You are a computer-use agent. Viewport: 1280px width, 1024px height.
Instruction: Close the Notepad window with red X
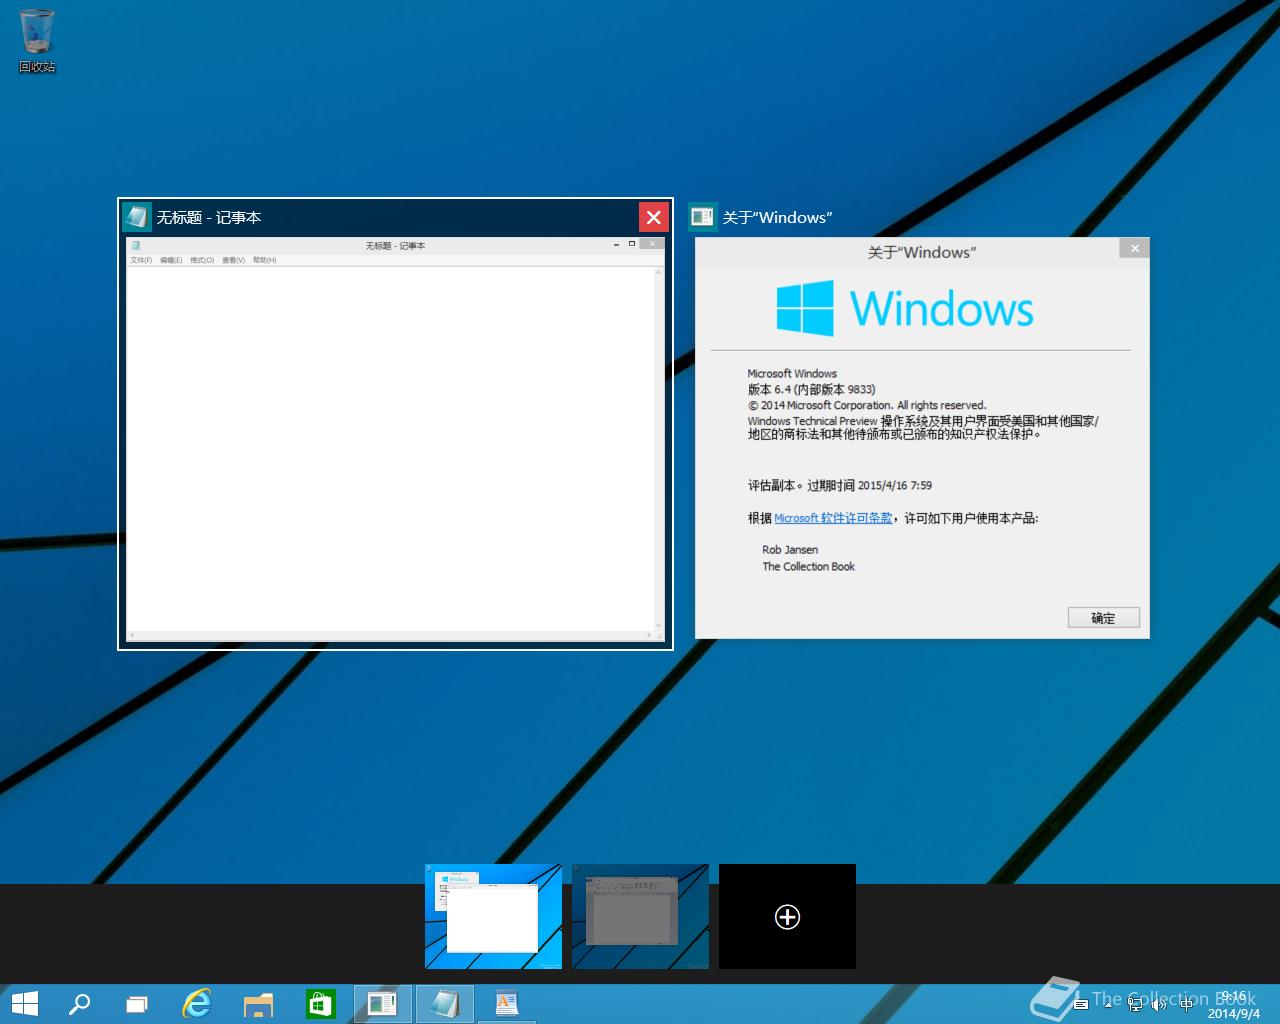click(653, 217)
